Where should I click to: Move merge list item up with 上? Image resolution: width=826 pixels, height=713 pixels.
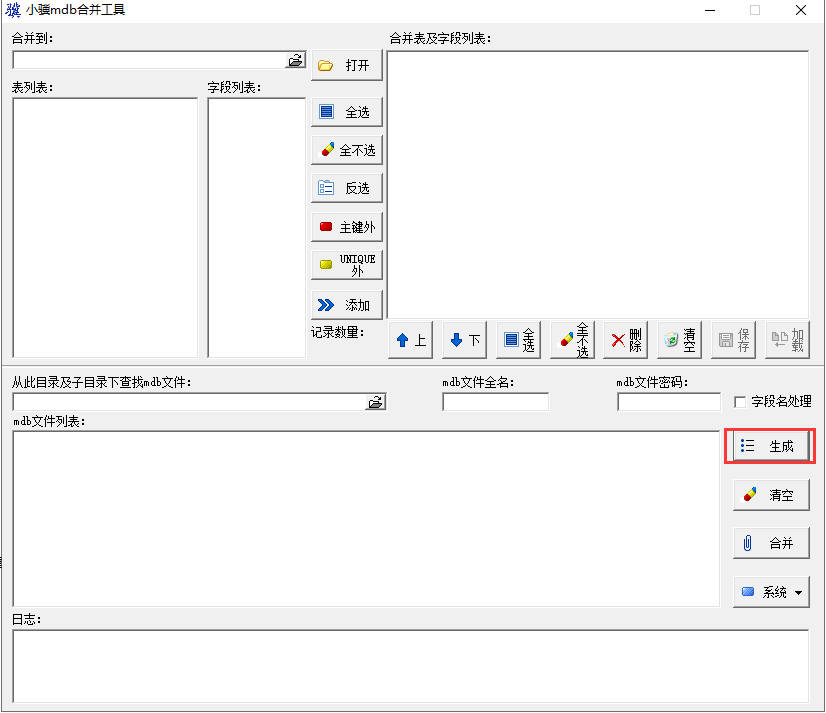(x=410, y=340)
